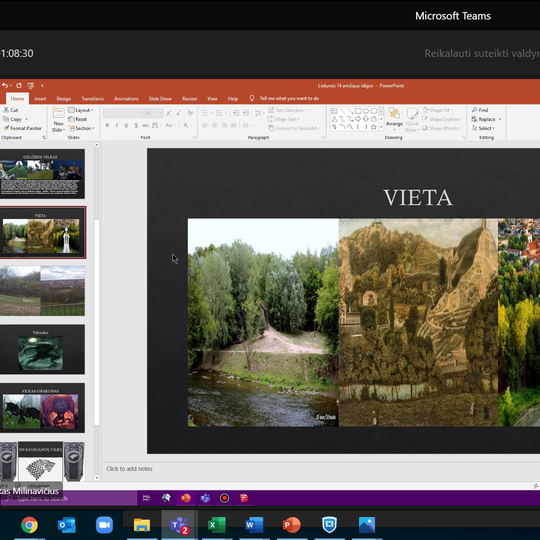The height and width of the screenshot is (540, 540).
Task: Click the New Slide icon
Action: pos(58,119)
